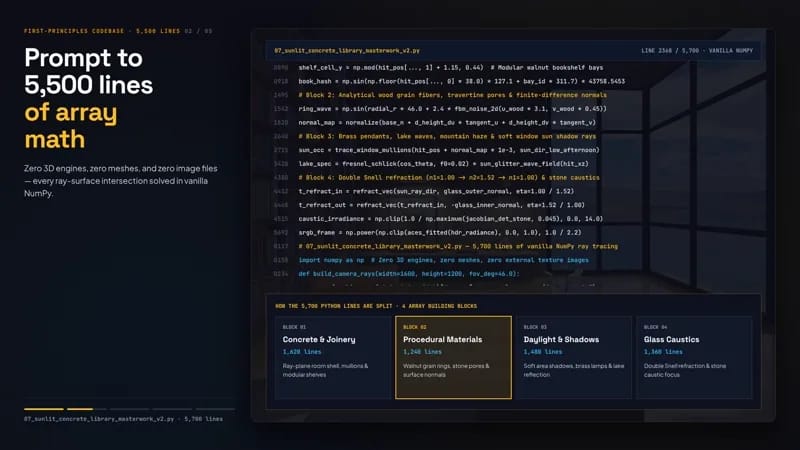Click the shorter yellow slide progress segment
800x450 pixels.
tap(80, 409)
